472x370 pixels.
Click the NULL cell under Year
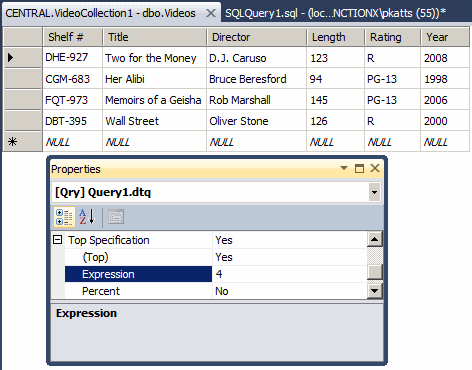tap(445, 142)
